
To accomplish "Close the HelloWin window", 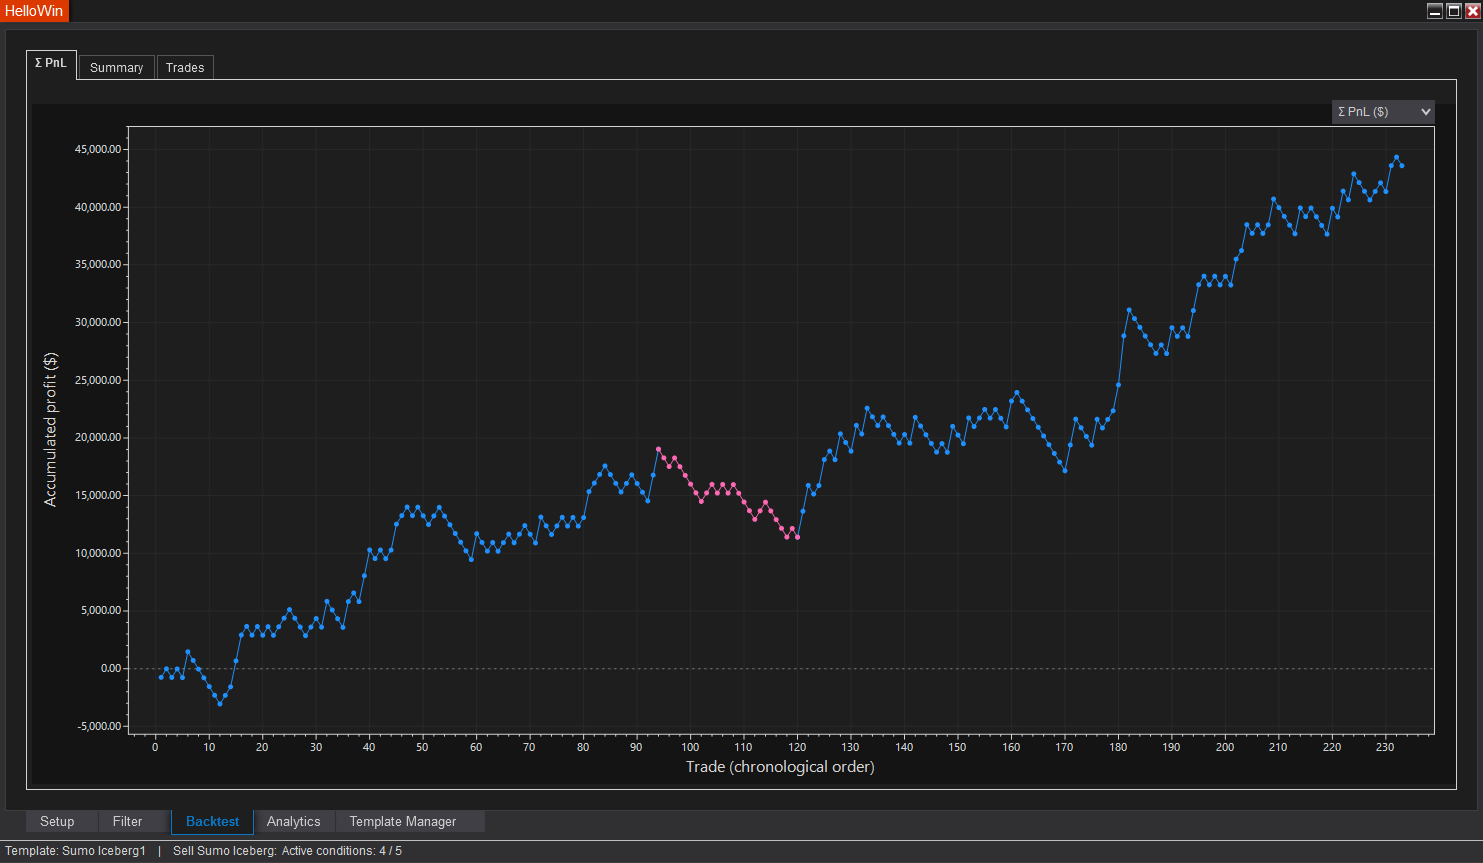I will pos(1472,11).
